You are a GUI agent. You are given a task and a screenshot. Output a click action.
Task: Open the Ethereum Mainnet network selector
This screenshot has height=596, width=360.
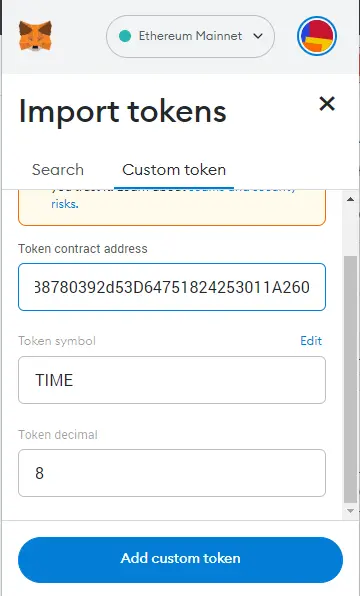tap(190, 36)
